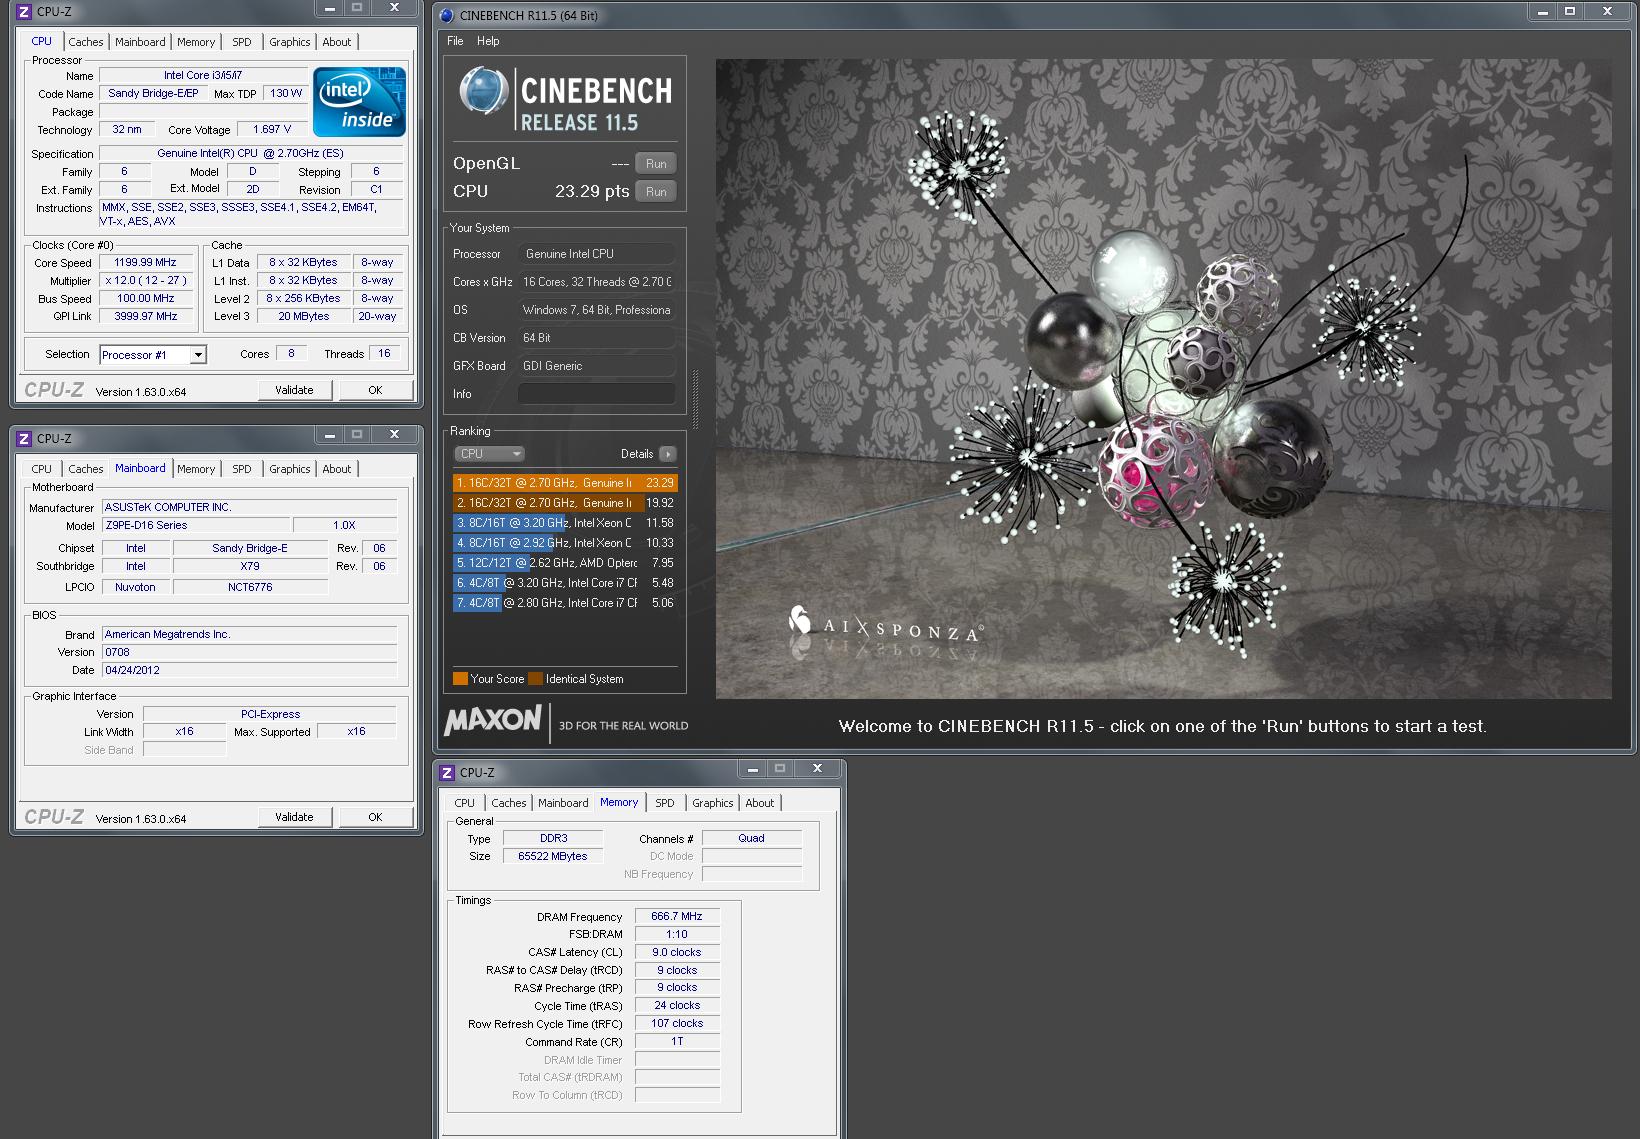Click the CPU-Z Z icon in CPU window title bar
Screen dimensions: 1640x1139
pos(24,12)
